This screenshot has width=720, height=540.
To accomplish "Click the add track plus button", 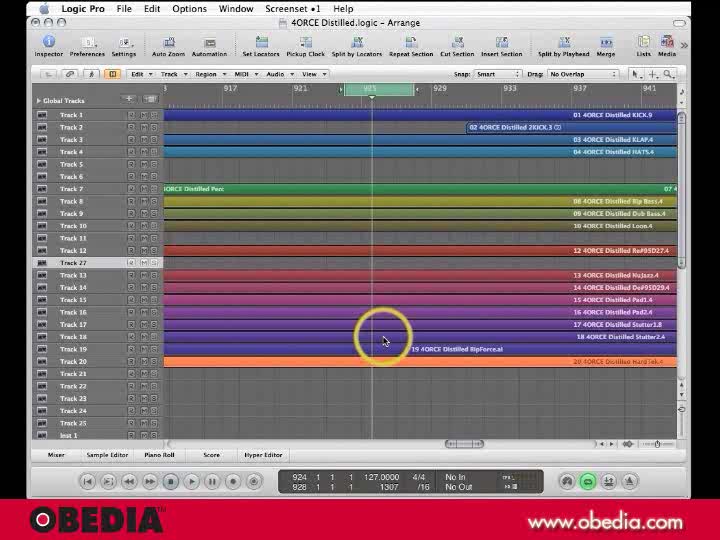I will tap(129, 99).
